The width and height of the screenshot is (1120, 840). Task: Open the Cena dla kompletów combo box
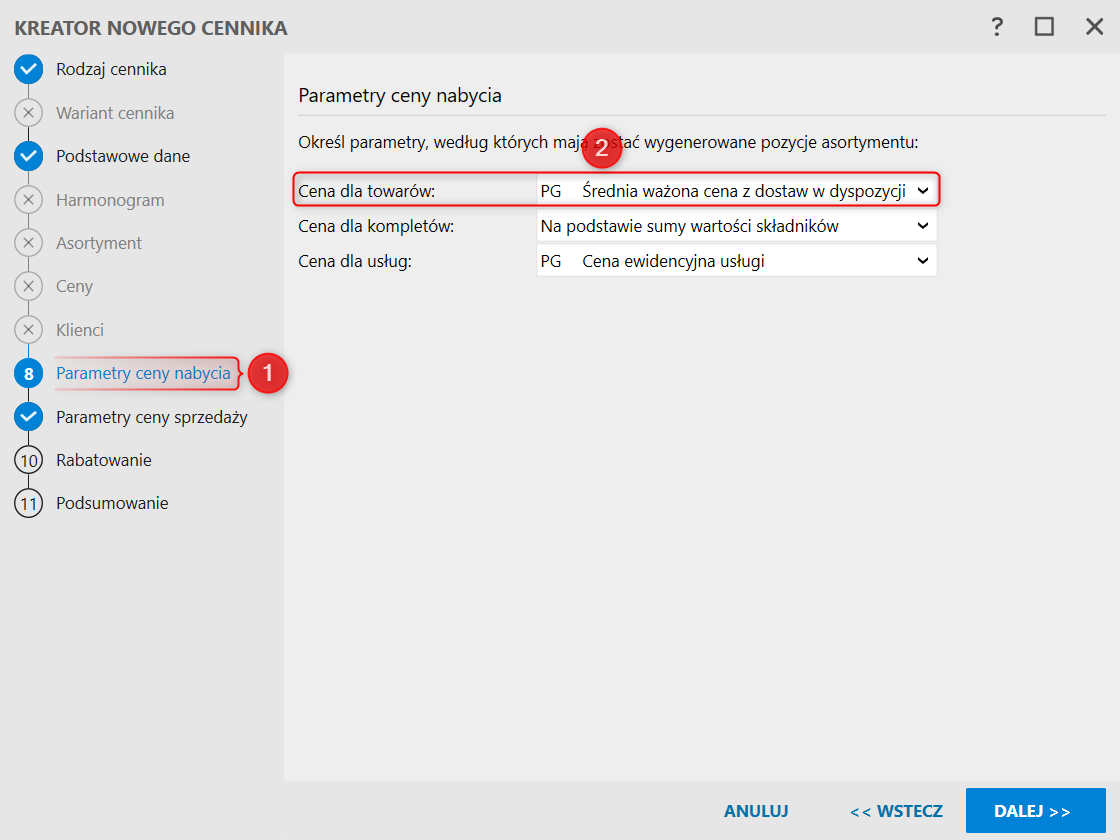click(737, 226)
